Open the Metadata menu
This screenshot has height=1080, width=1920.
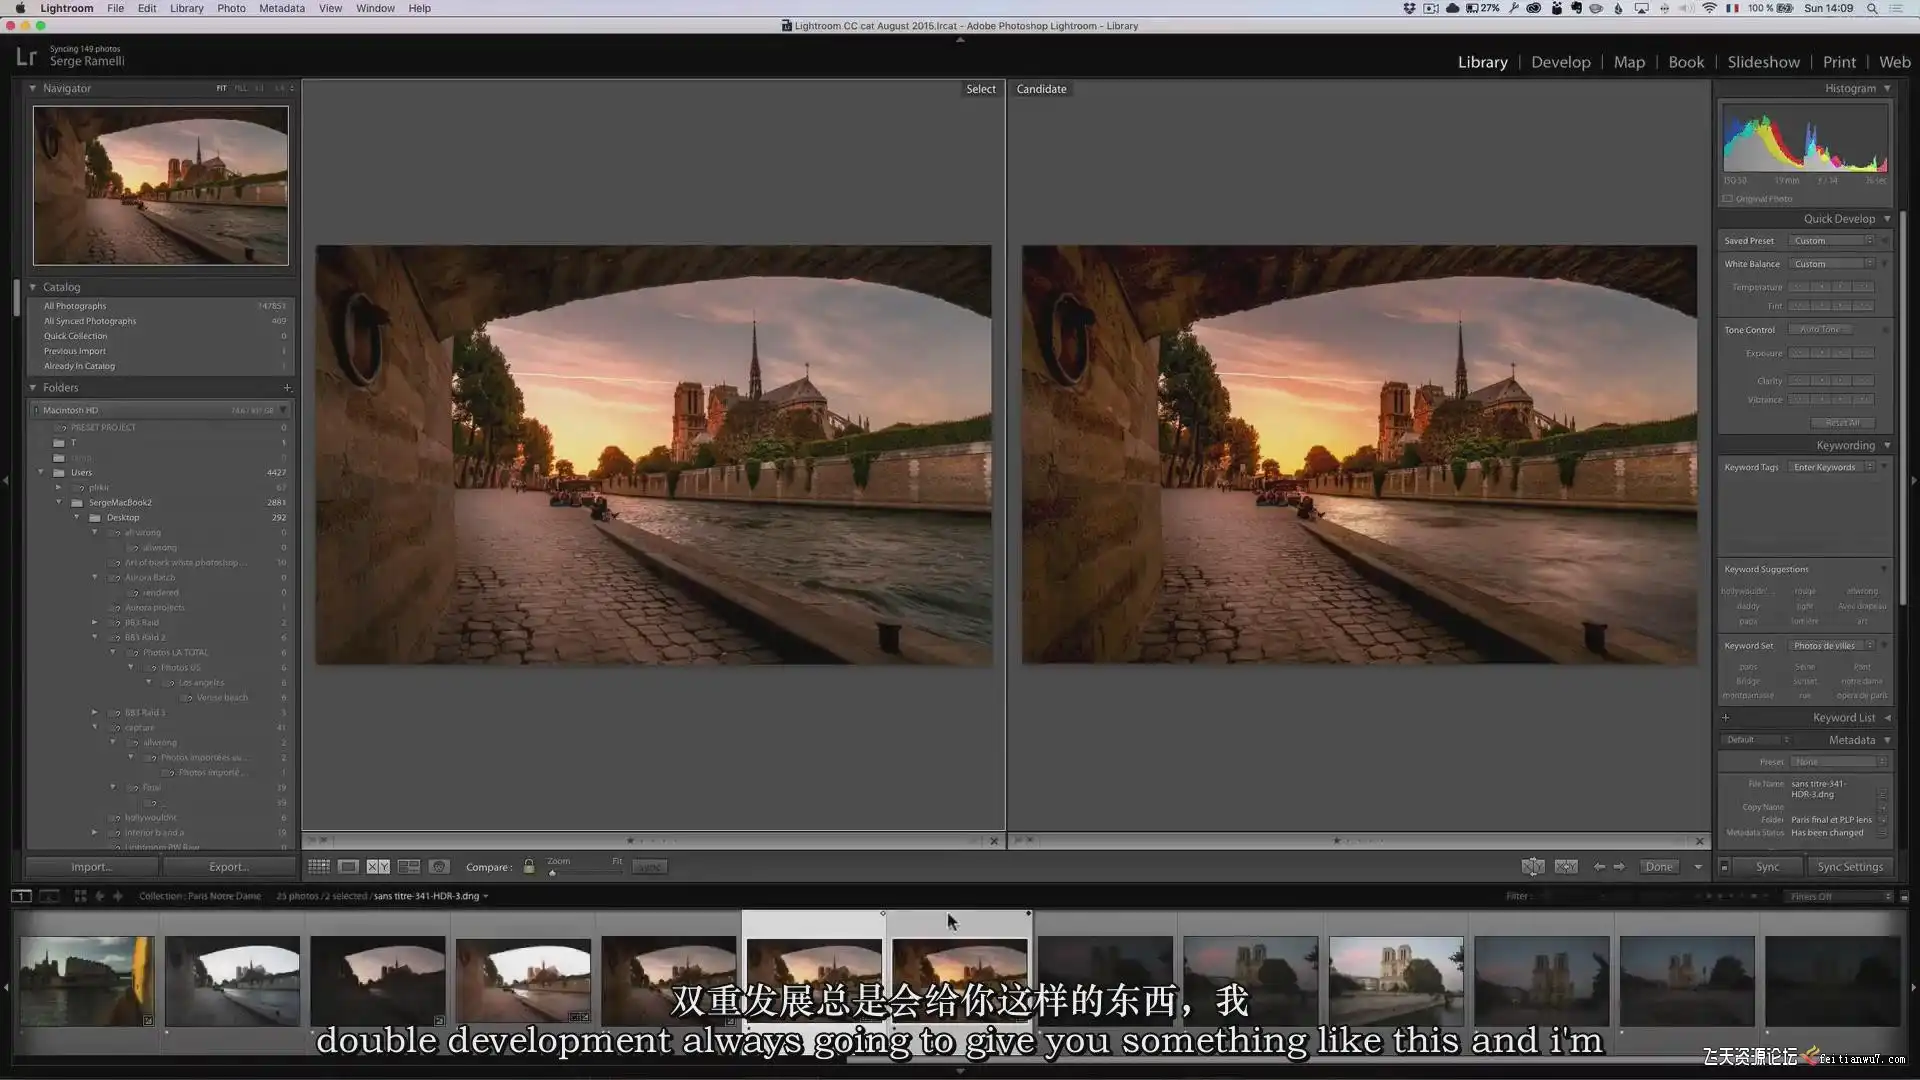coord(282,8)
